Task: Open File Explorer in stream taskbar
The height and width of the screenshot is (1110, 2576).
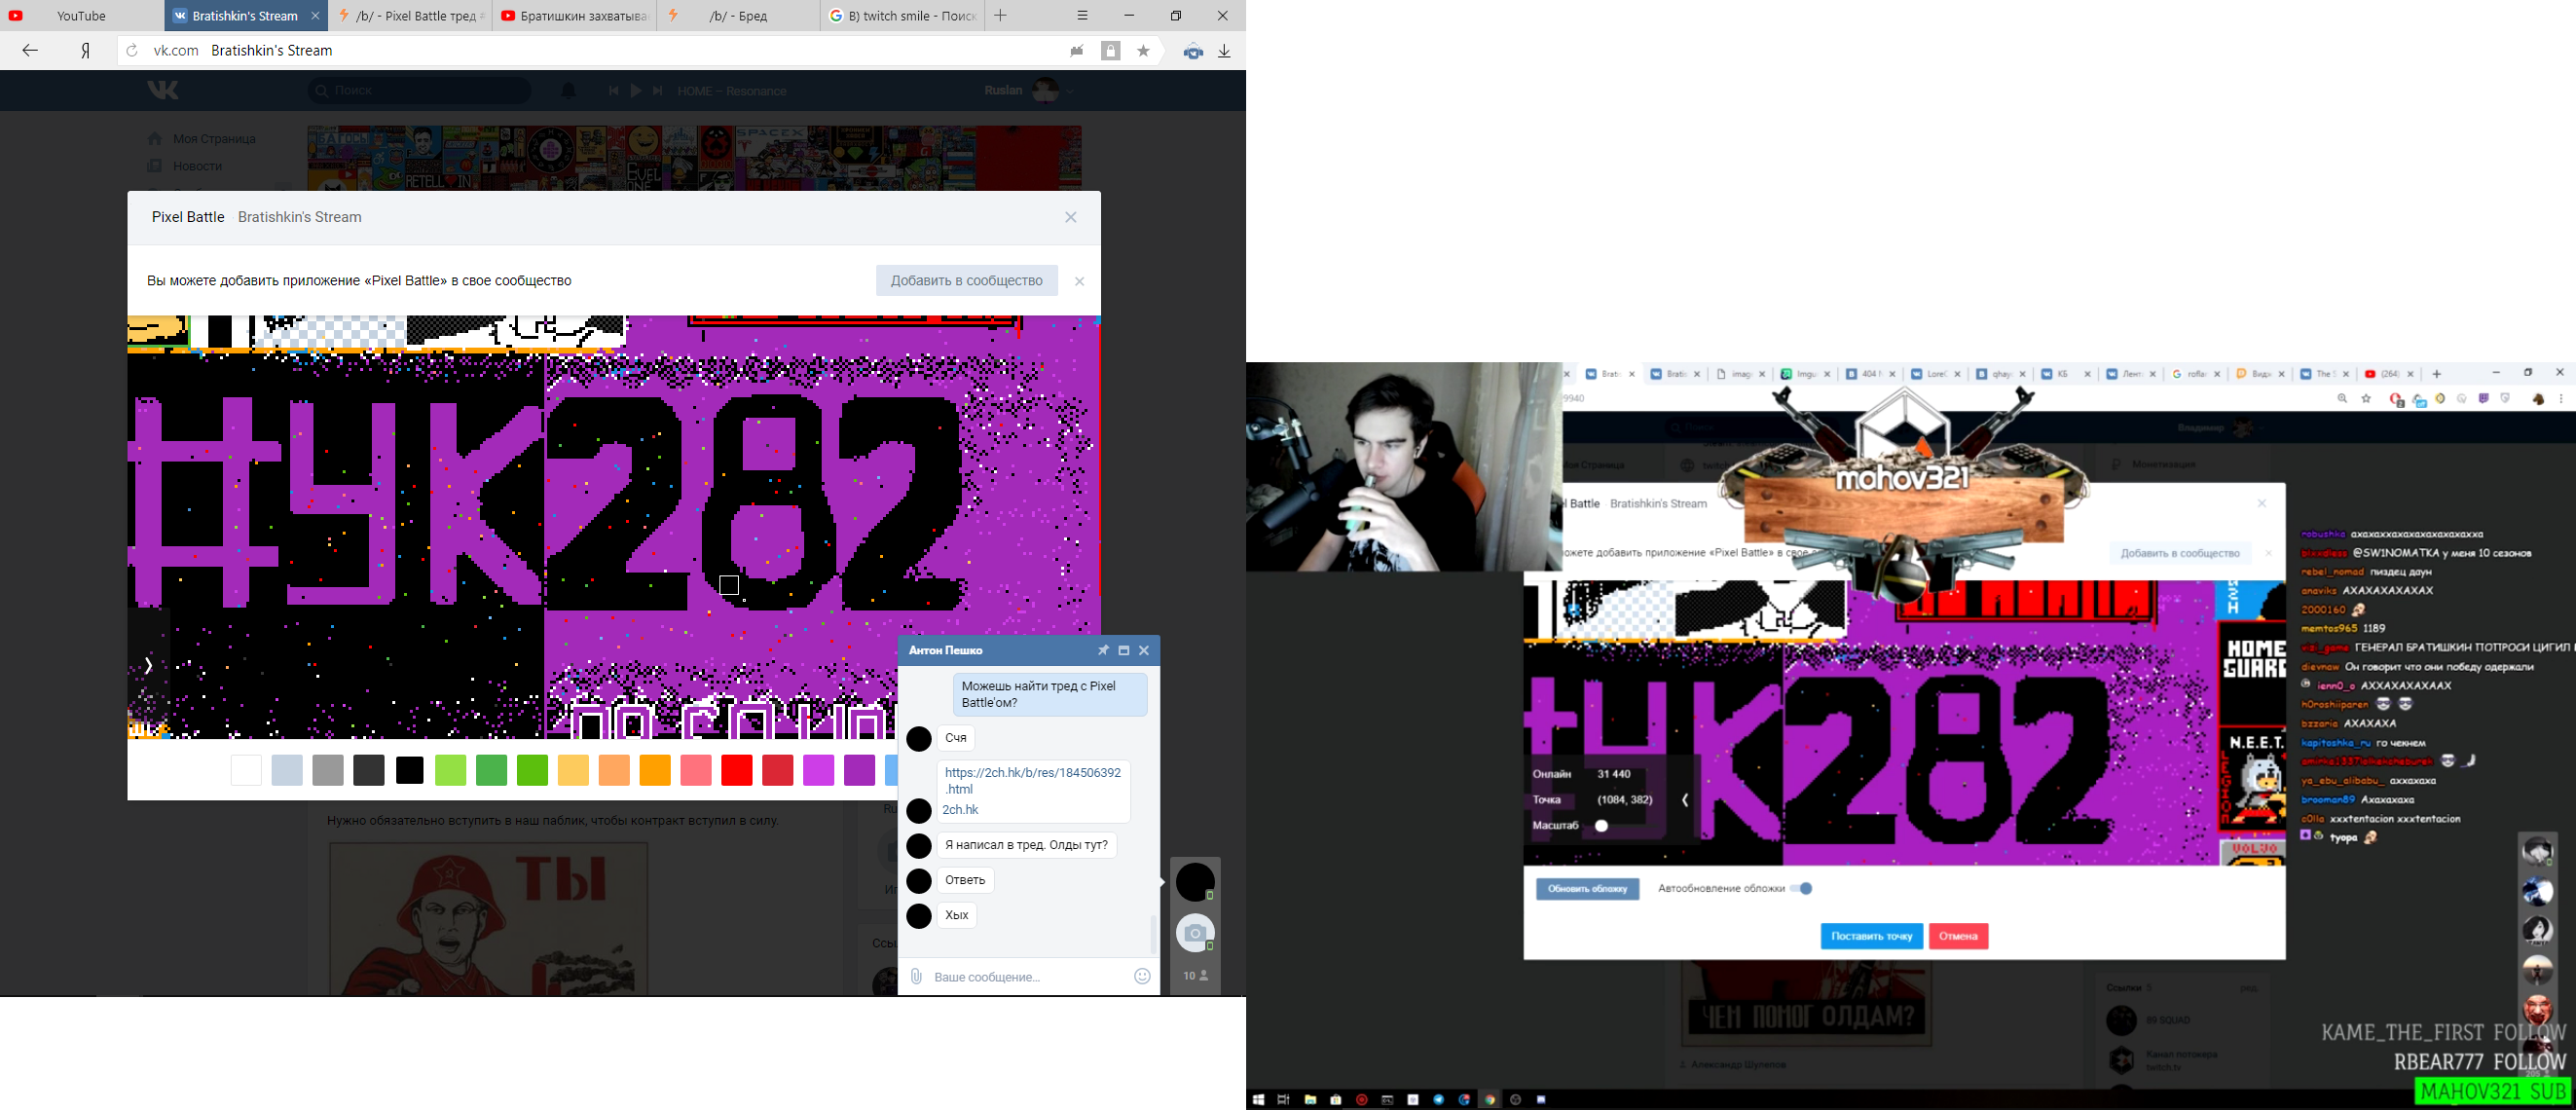Action: 1310,1100
